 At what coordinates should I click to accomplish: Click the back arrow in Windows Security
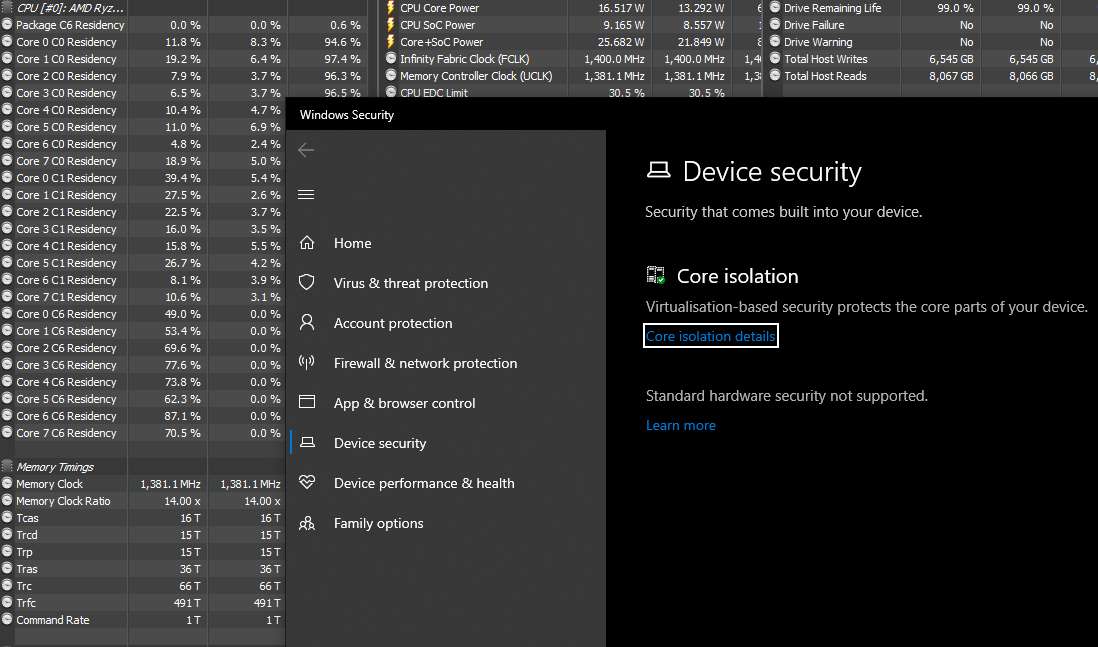tap(306, 150)
